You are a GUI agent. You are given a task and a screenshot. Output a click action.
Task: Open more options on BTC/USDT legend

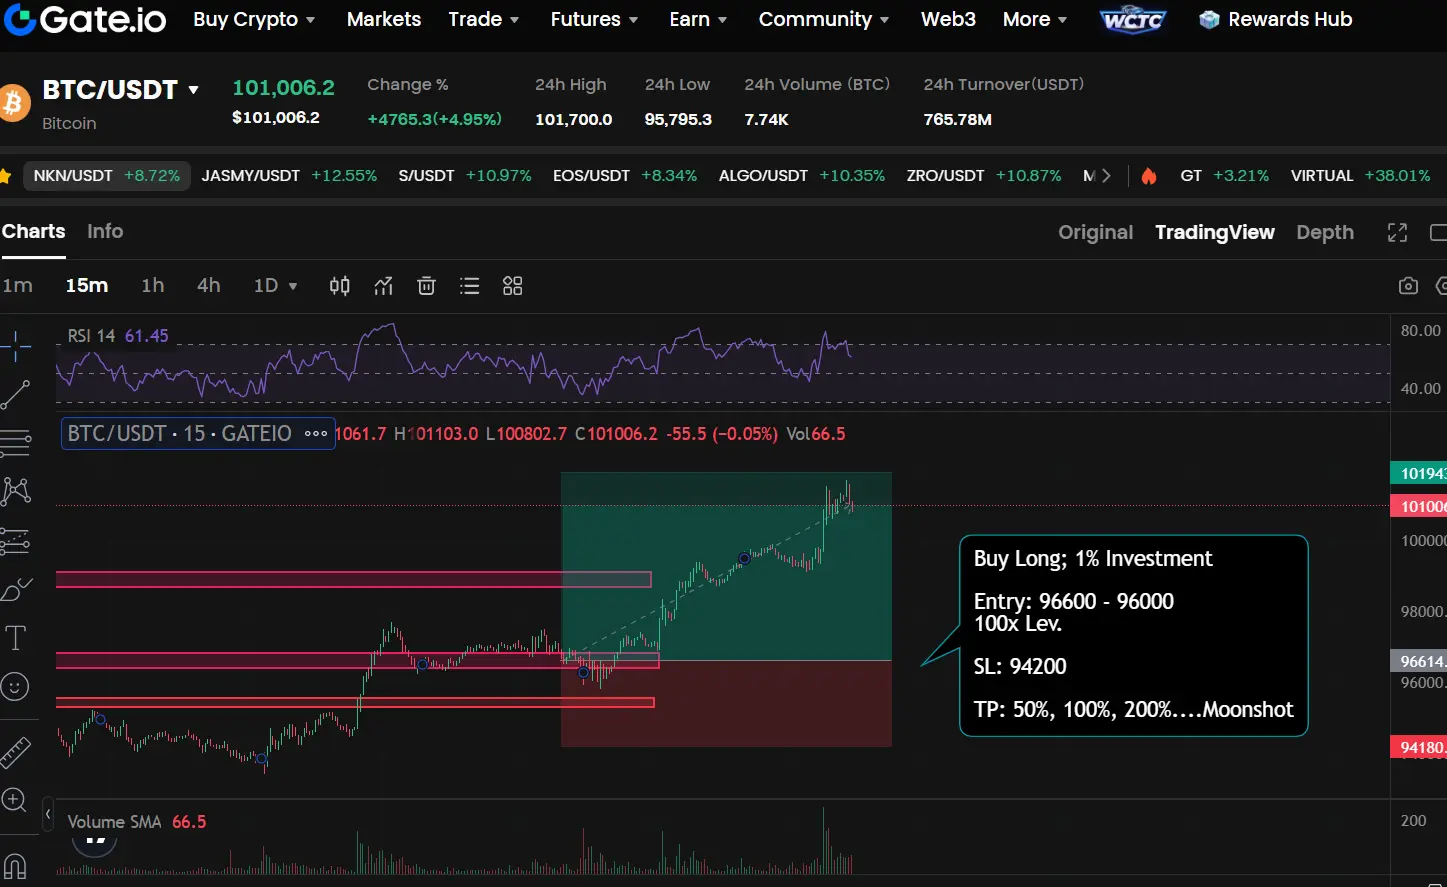click(x=316, y=433)
